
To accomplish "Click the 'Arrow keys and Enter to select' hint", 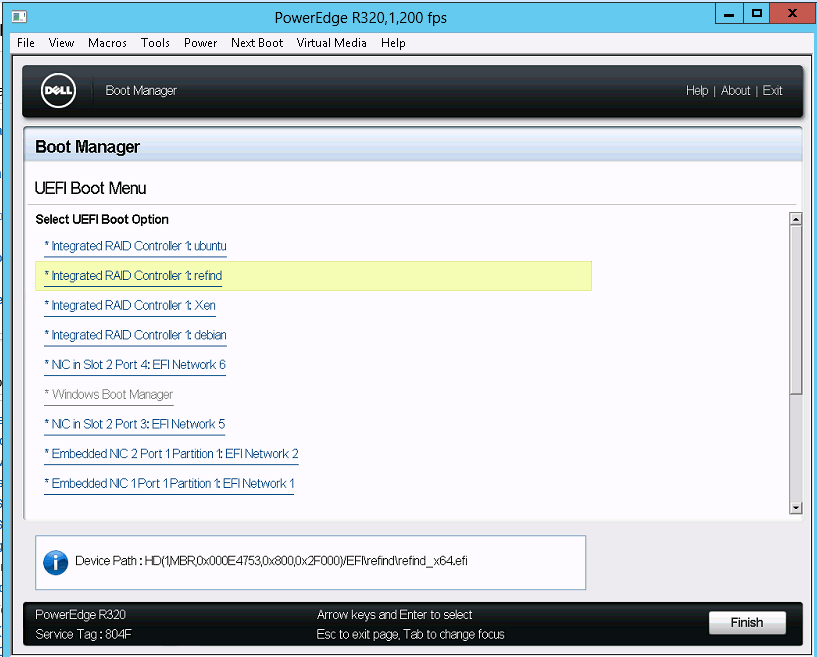I will click(394, 615).
